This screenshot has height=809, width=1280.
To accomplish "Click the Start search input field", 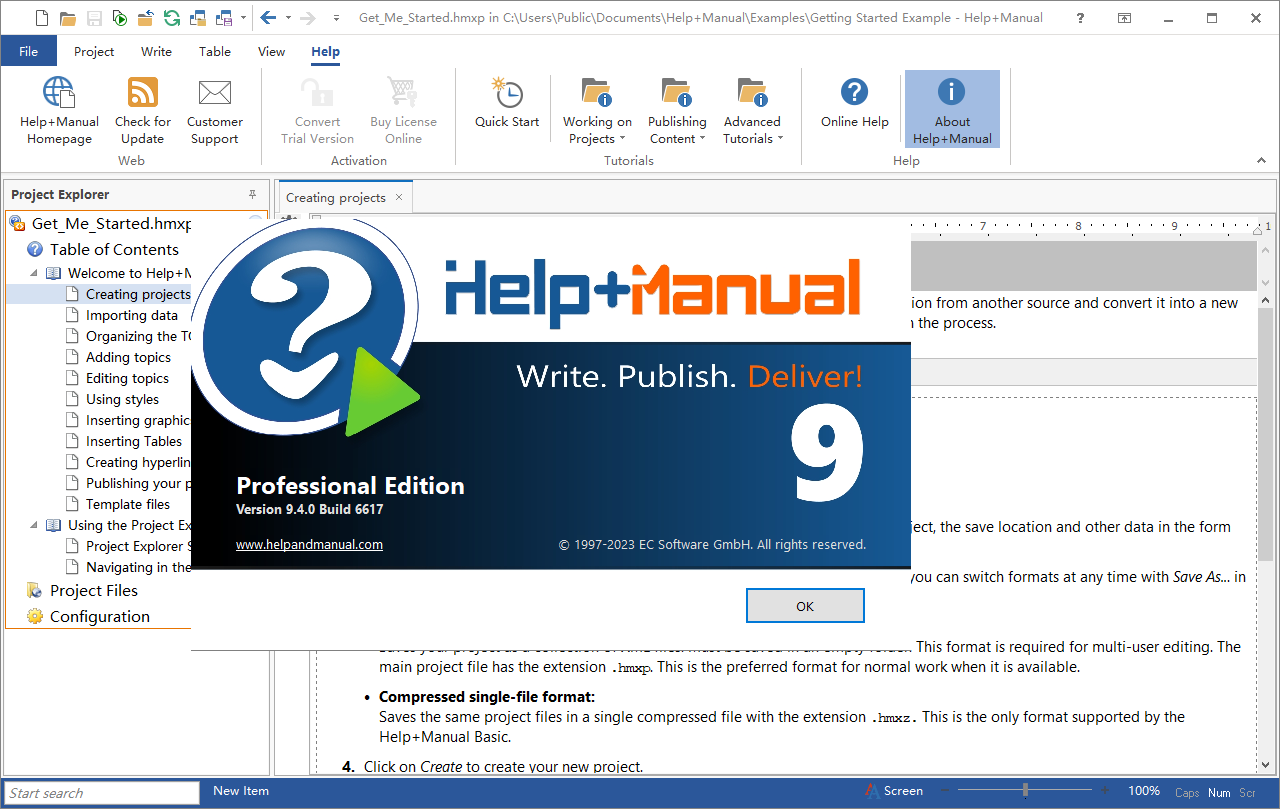I will (x=100, y=793).
